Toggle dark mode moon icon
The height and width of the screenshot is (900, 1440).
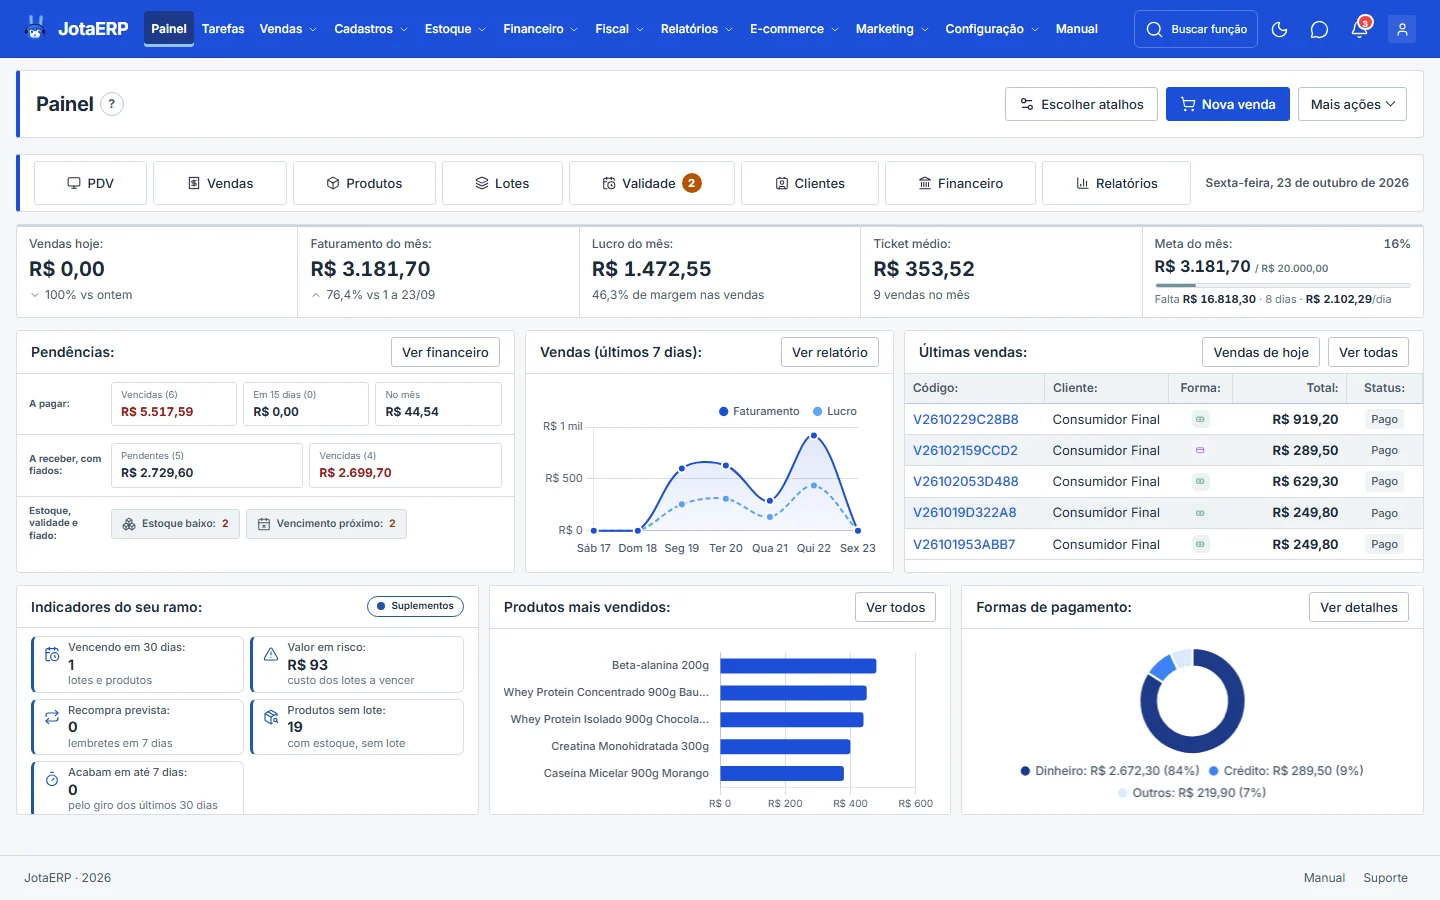click(1279, 29)
